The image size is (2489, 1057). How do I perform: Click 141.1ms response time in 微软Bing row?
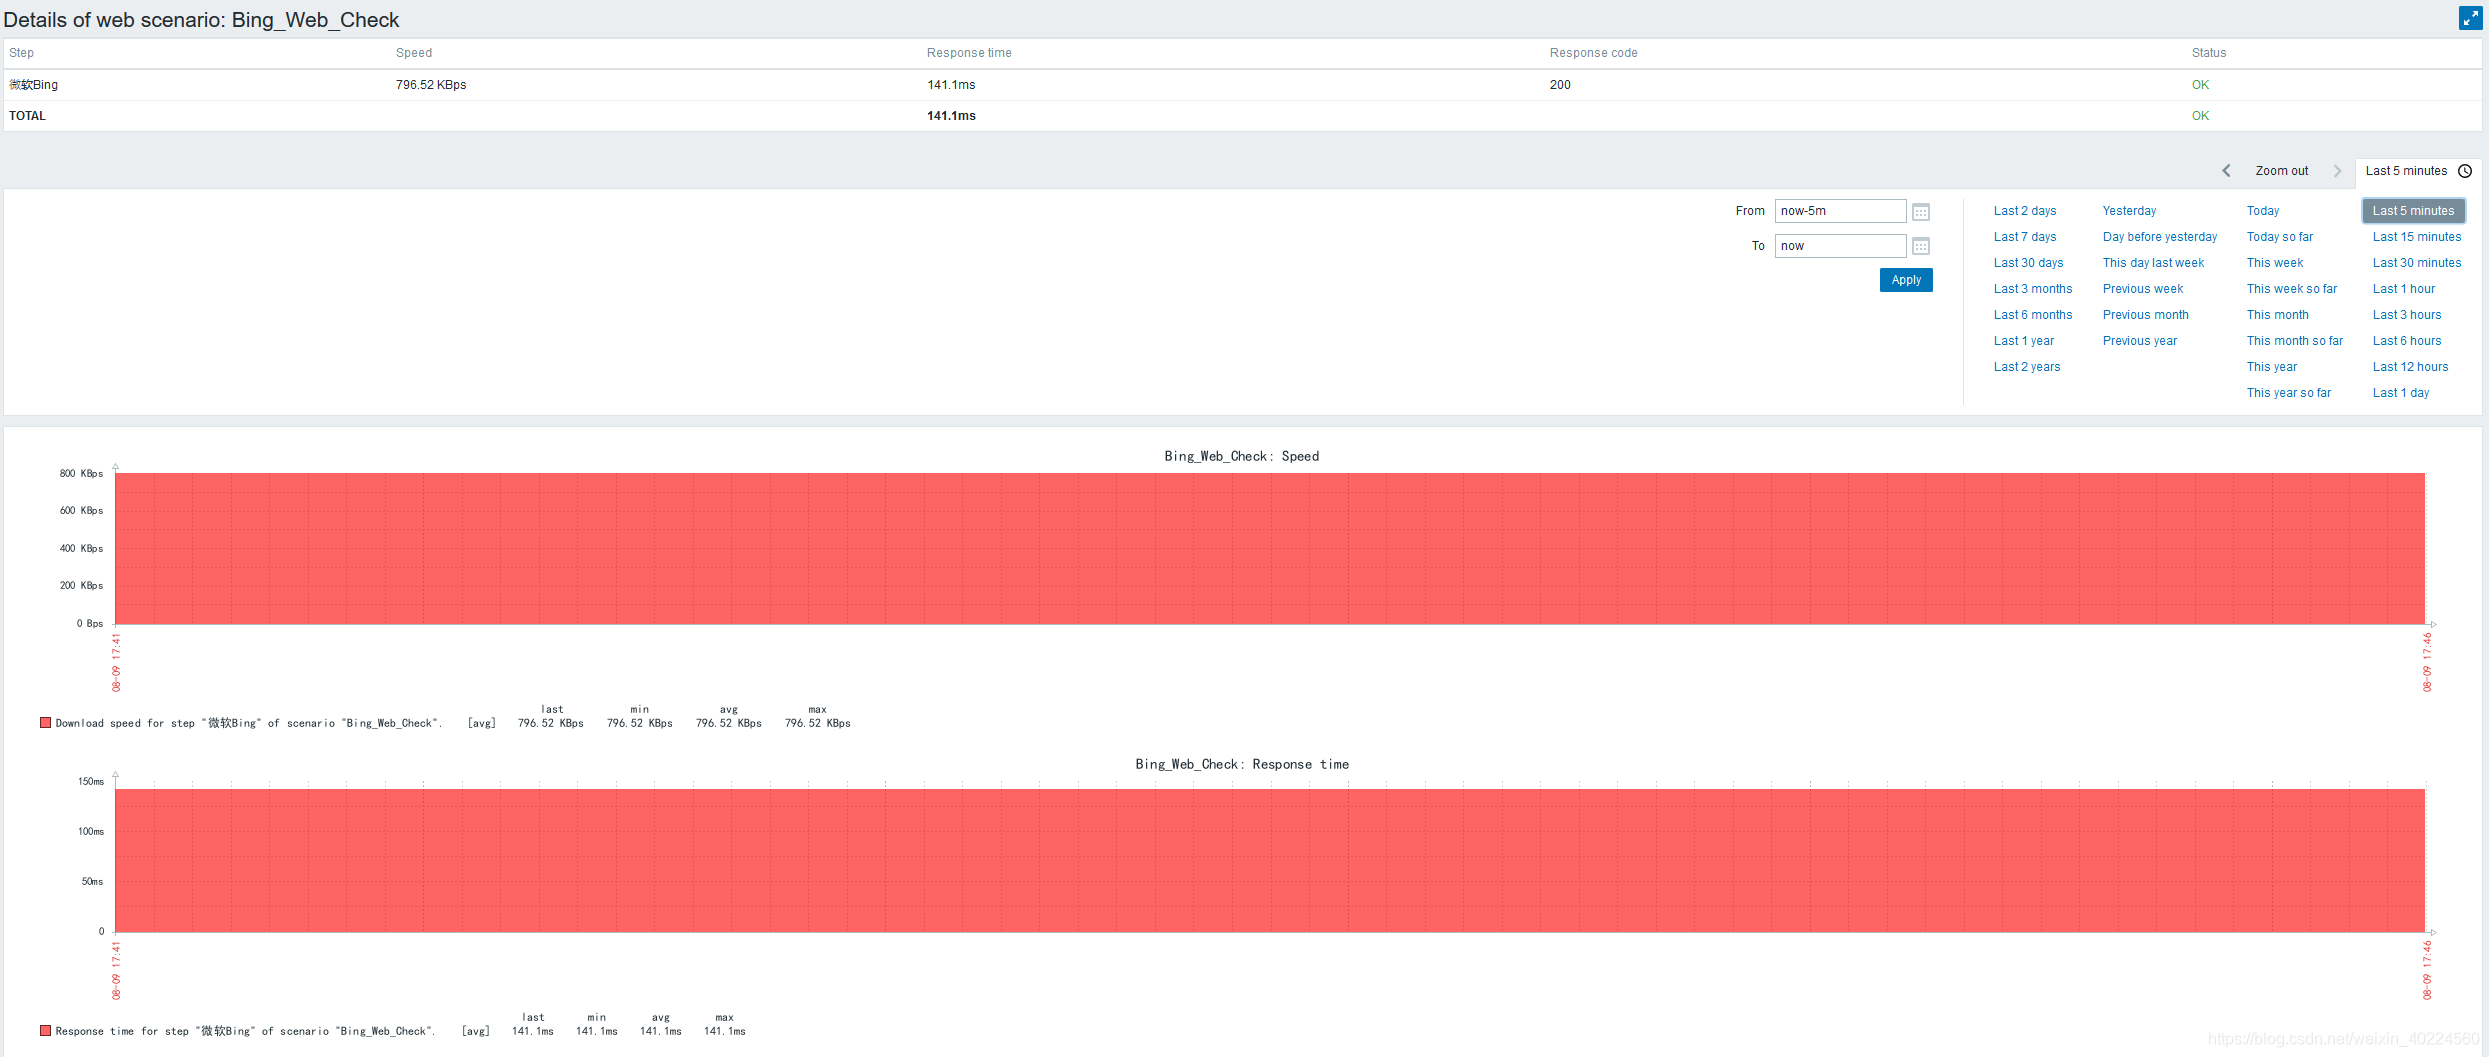click(951, 85)
